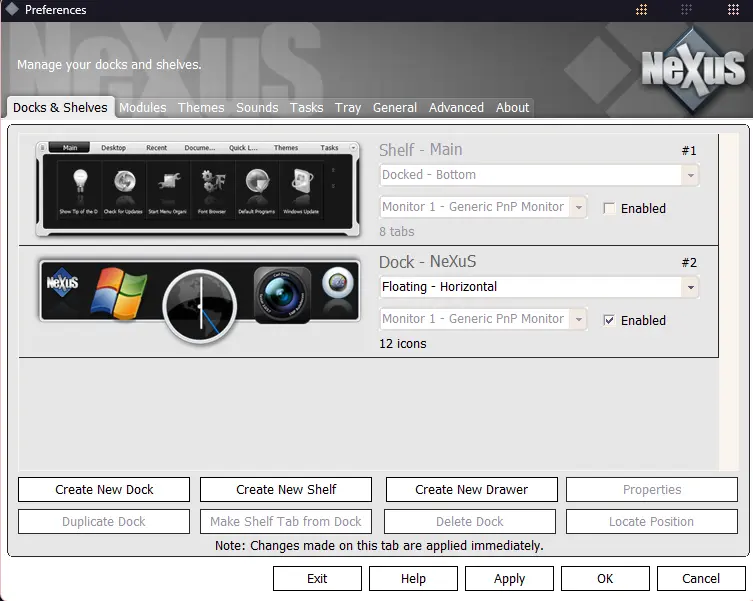The width and height of the screenshot is (753, 601).
Task: Click the Apply button
Action: [510, 578]
